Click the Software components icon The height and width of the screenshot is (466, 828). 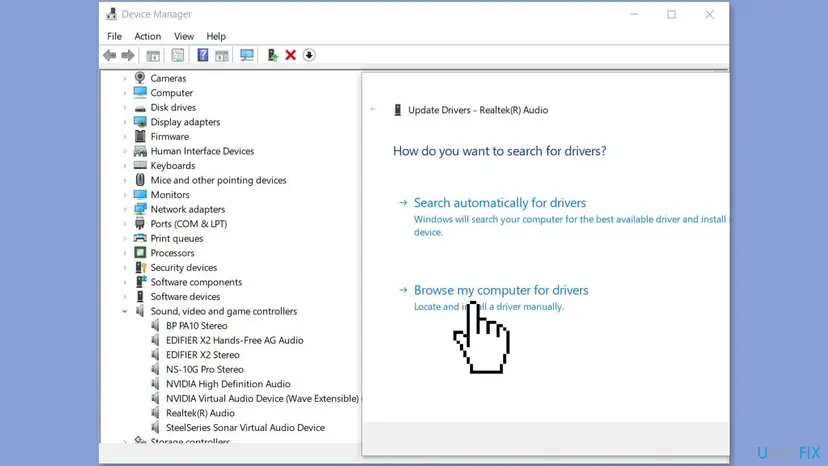tap(140, 282)
